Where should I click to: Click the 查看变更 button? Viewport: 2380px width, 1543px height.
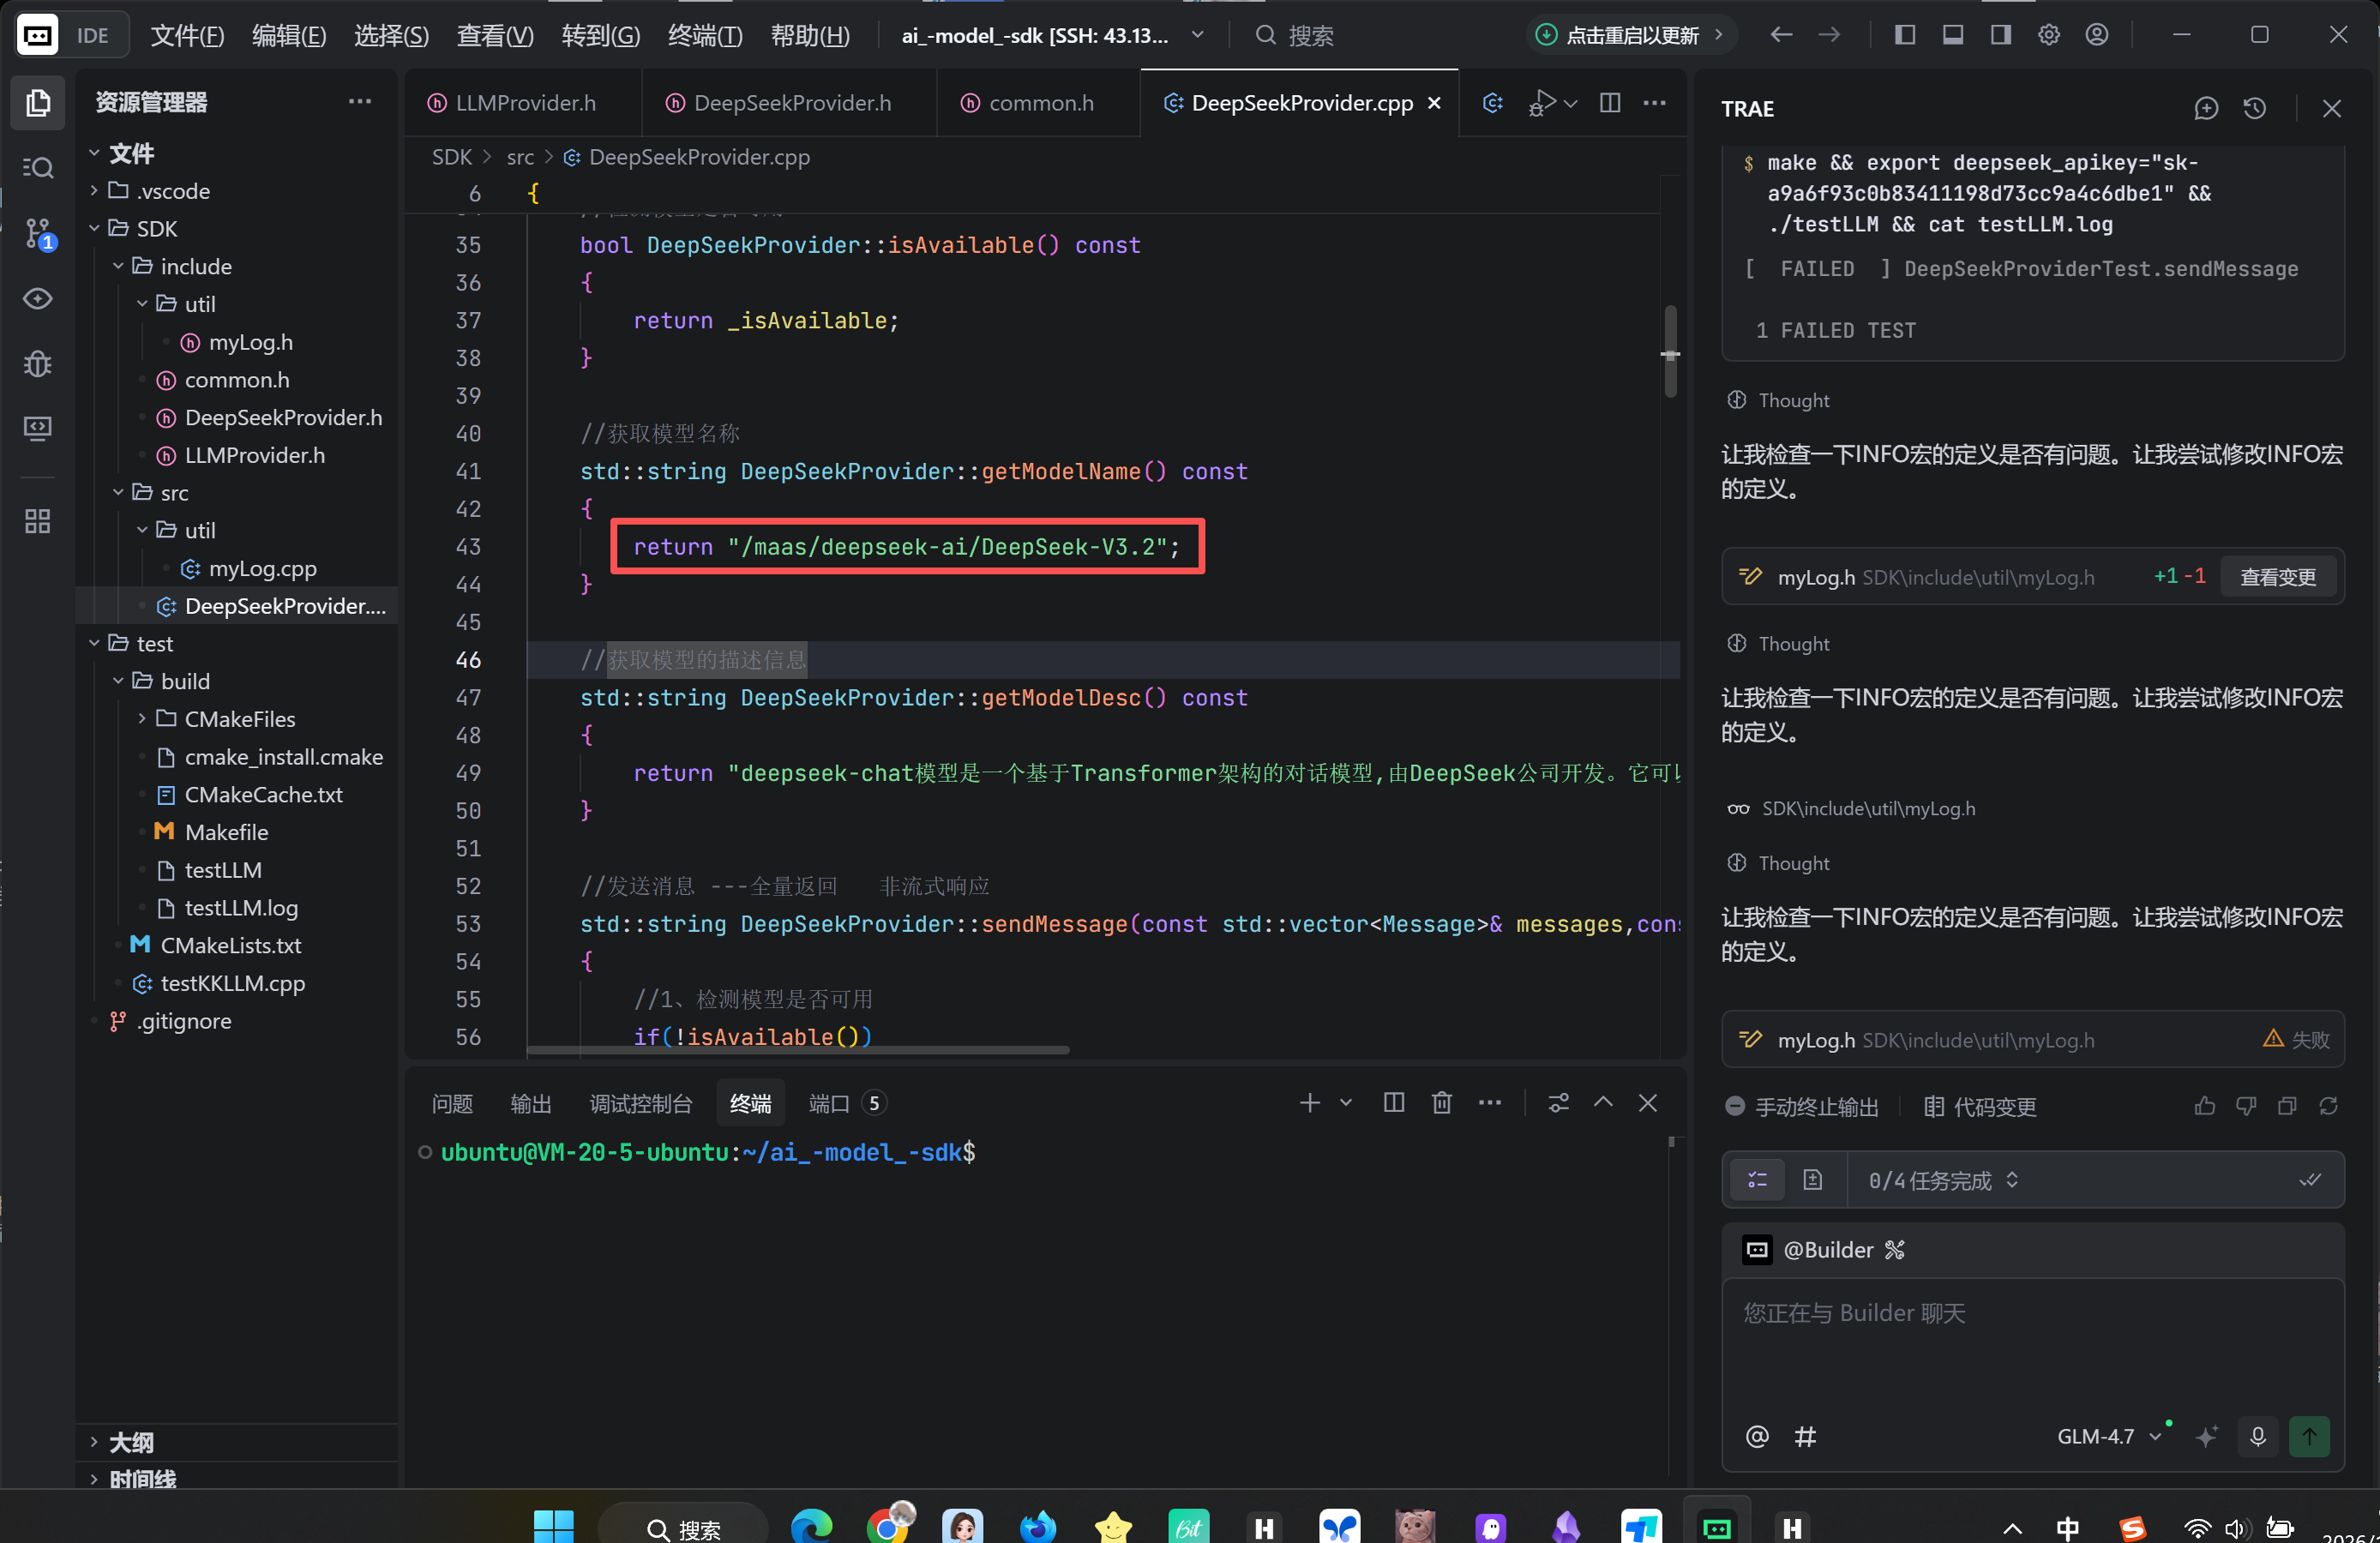pyautogui.click(x=2278, y=577)
